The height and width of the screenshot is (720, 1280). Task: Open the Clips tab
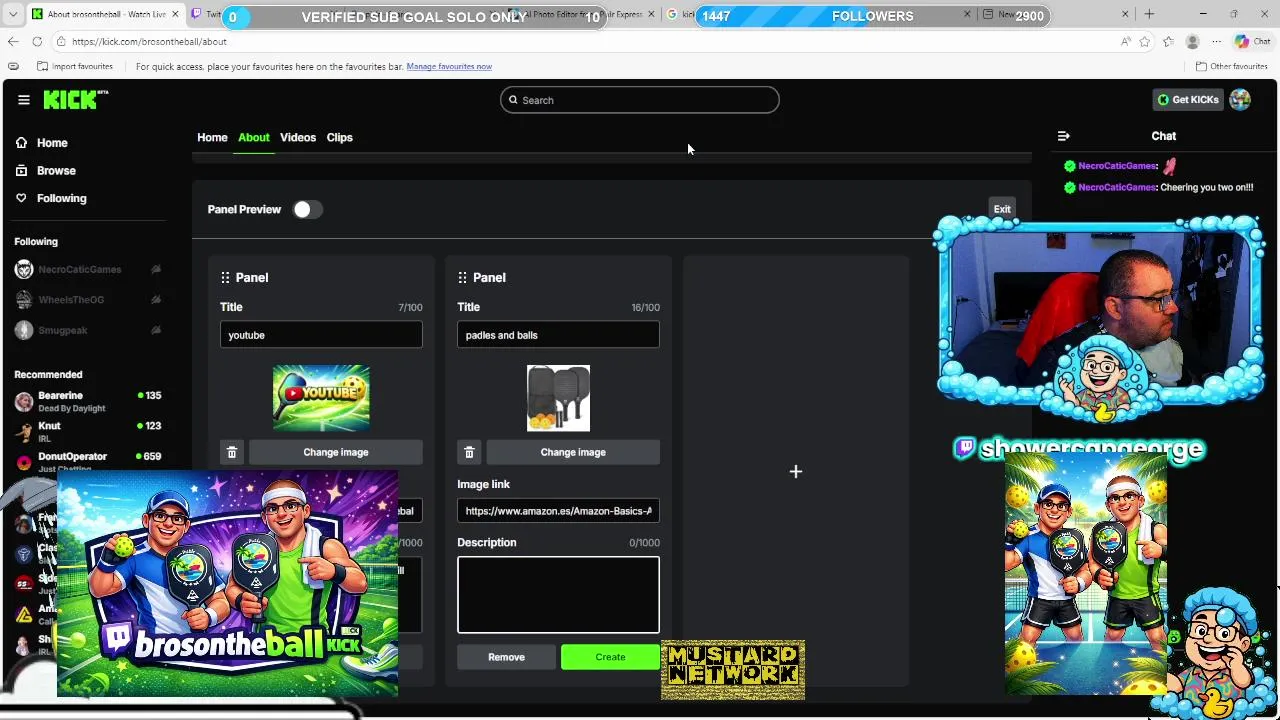[x=339, y=137]
